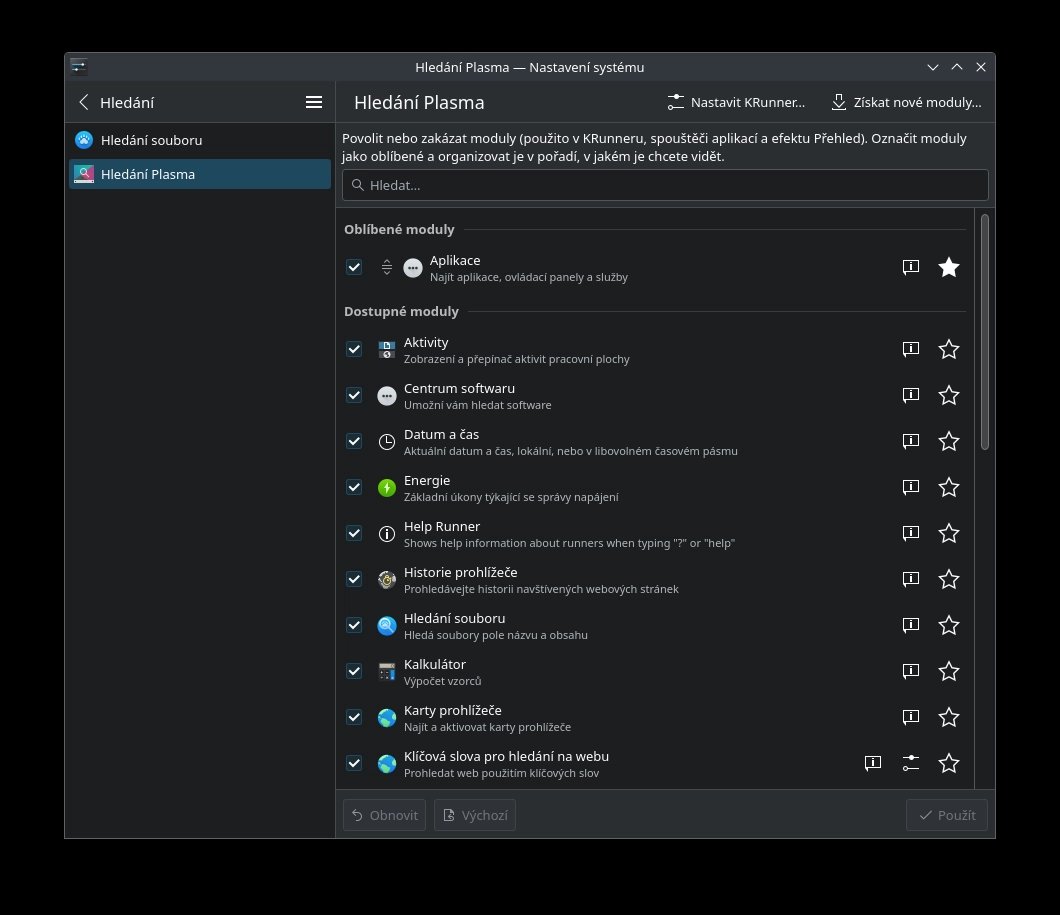
Task: Focus the Hledat... search field
Action: coord(665,185)
